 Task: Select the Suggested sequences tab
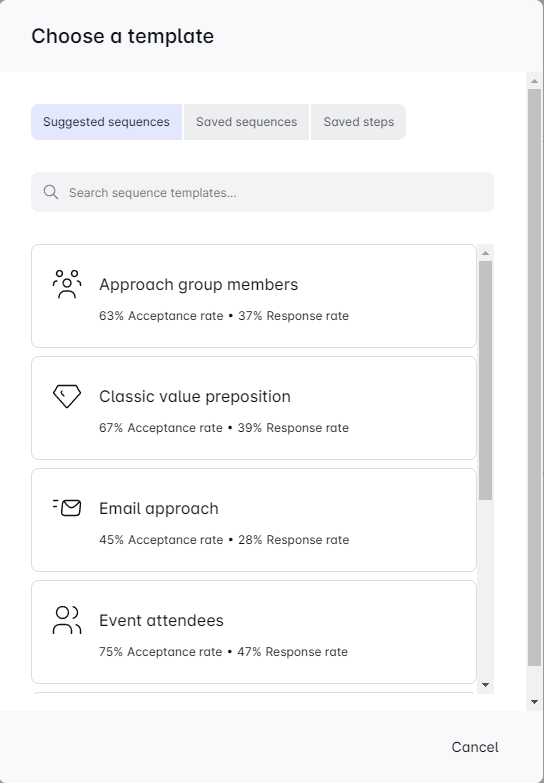coord(106,122)
